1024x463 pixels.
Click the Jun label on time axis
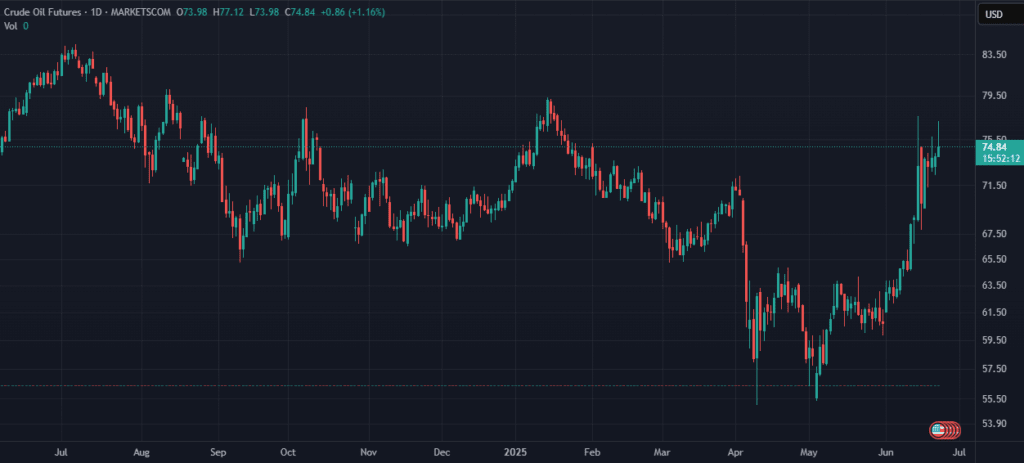click(x=886, y=452)
